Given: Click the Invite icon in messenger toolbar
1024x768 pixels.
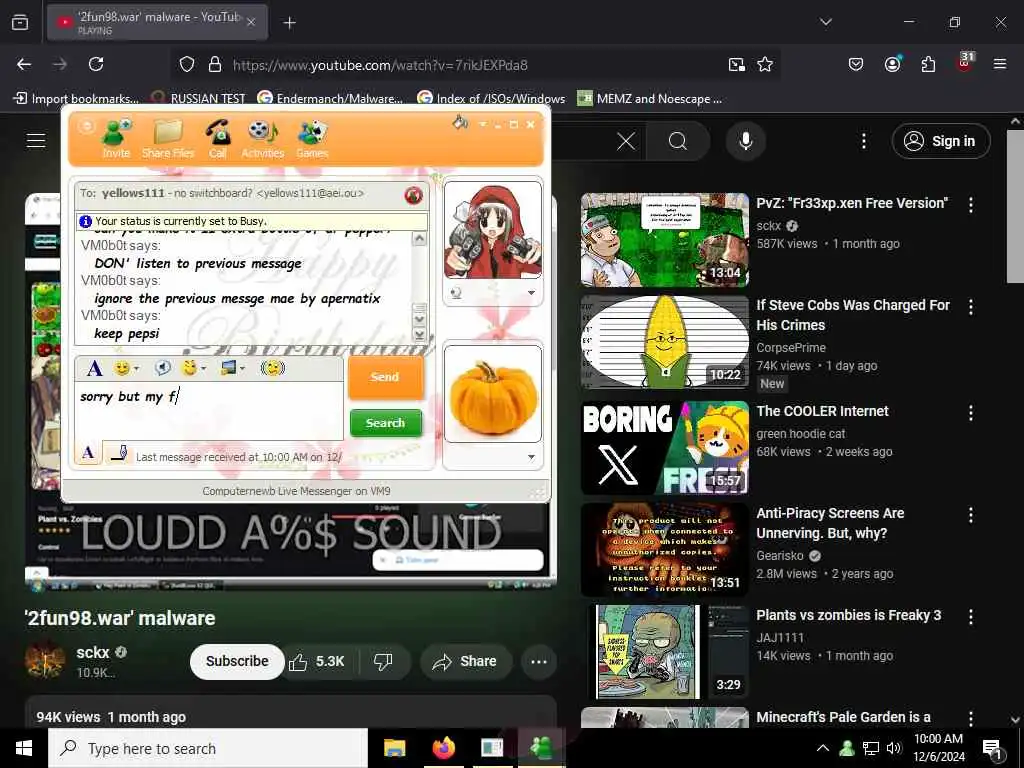Looking at the screenshot, I should [x=116, y=138].
